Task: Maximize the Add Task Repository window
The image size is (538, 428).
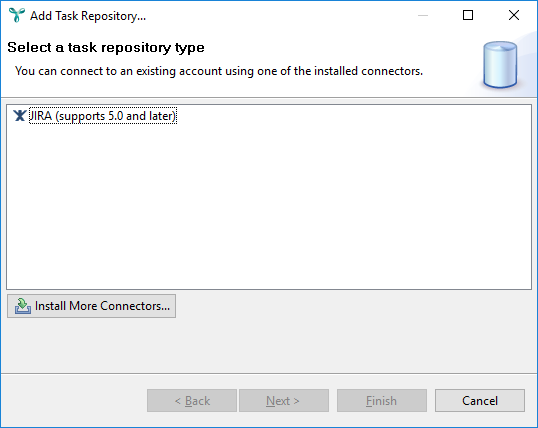Action: click(468, 15)
